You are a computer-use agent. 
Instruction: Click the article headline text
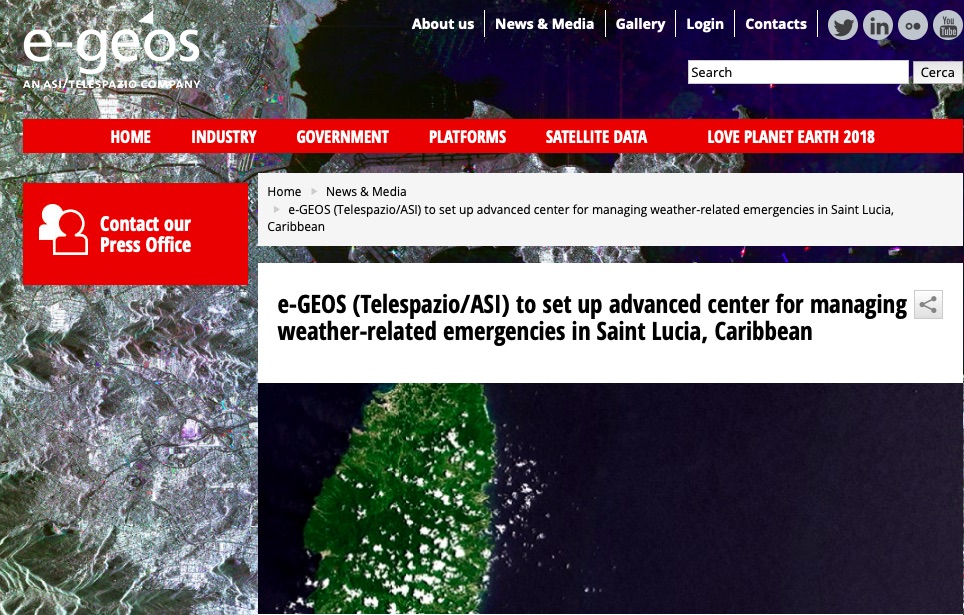point(592,317)
